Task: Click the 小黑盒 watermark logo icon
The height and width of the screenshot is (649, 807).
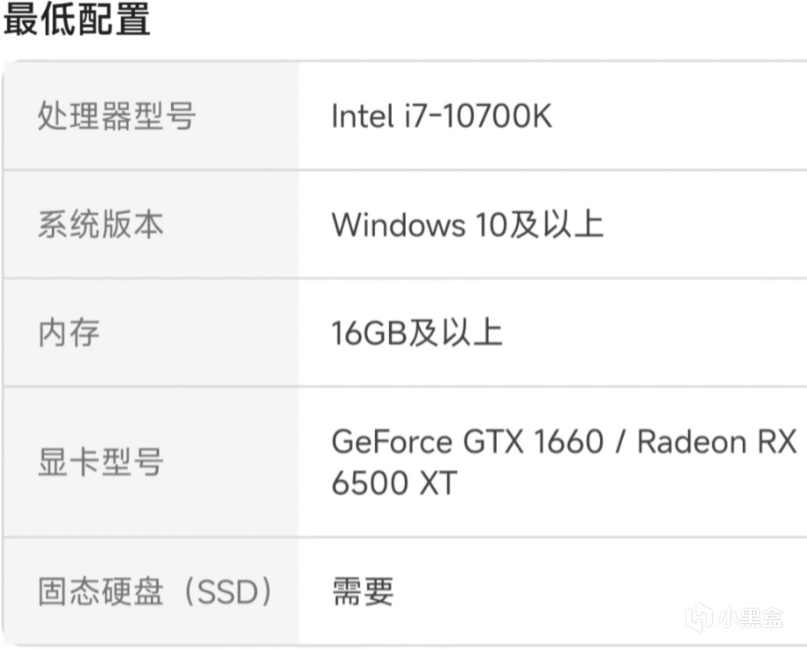Action: (699, 617)
